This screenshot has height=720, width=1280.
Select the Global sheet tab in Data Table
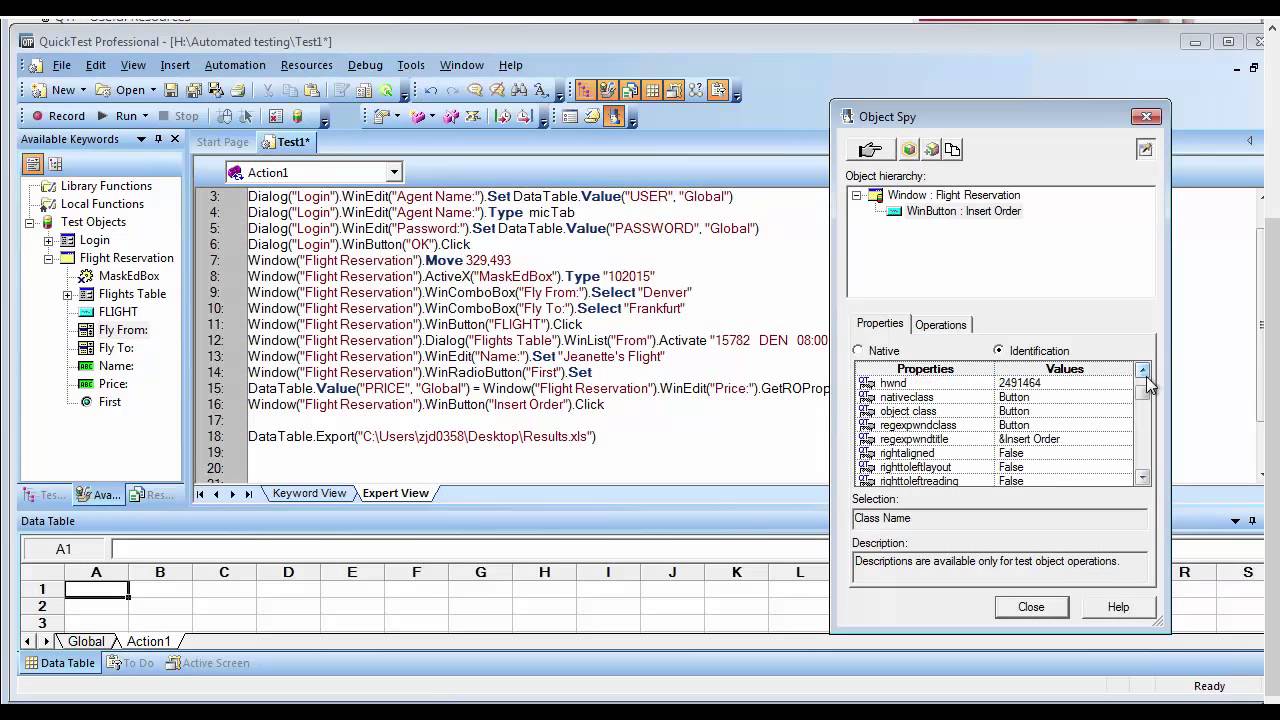[86, 641]
